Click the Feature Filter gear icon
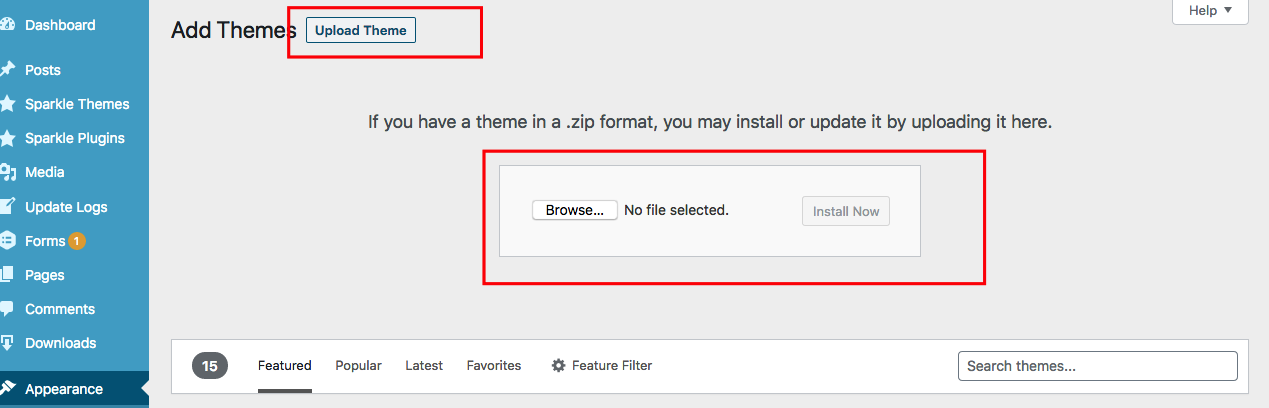 [x=559, y=366]
